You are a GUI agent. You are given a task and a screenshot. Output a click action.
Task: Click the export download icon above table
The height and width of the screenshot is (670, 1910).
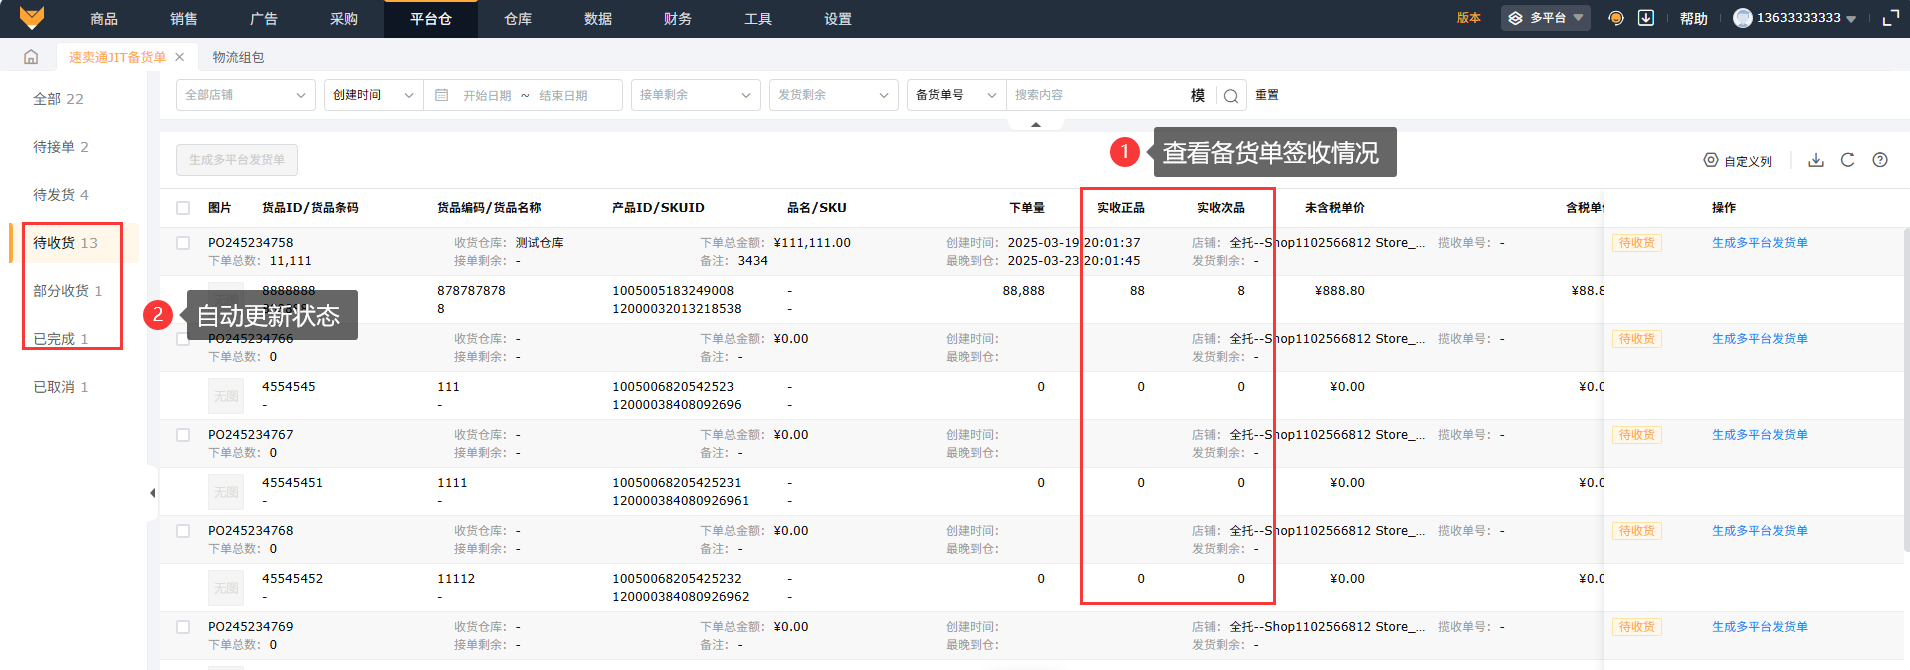coord(1816,160)
